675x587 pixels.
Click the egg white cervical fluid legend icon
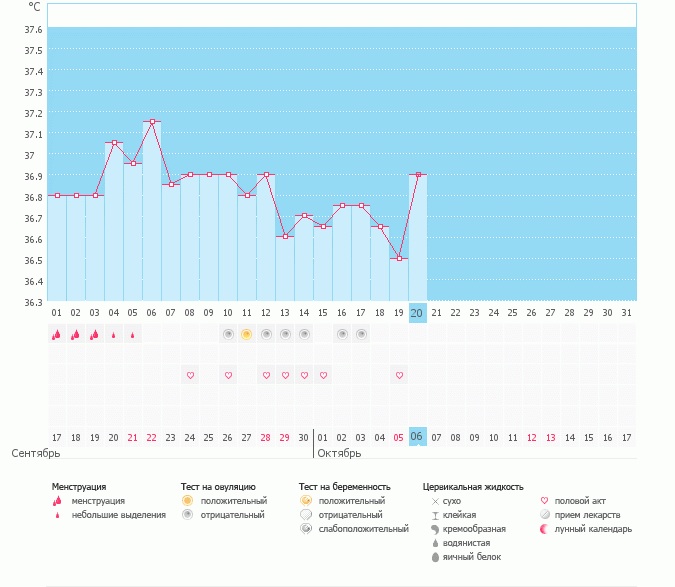pyautogui.click(x=434, y=557)
